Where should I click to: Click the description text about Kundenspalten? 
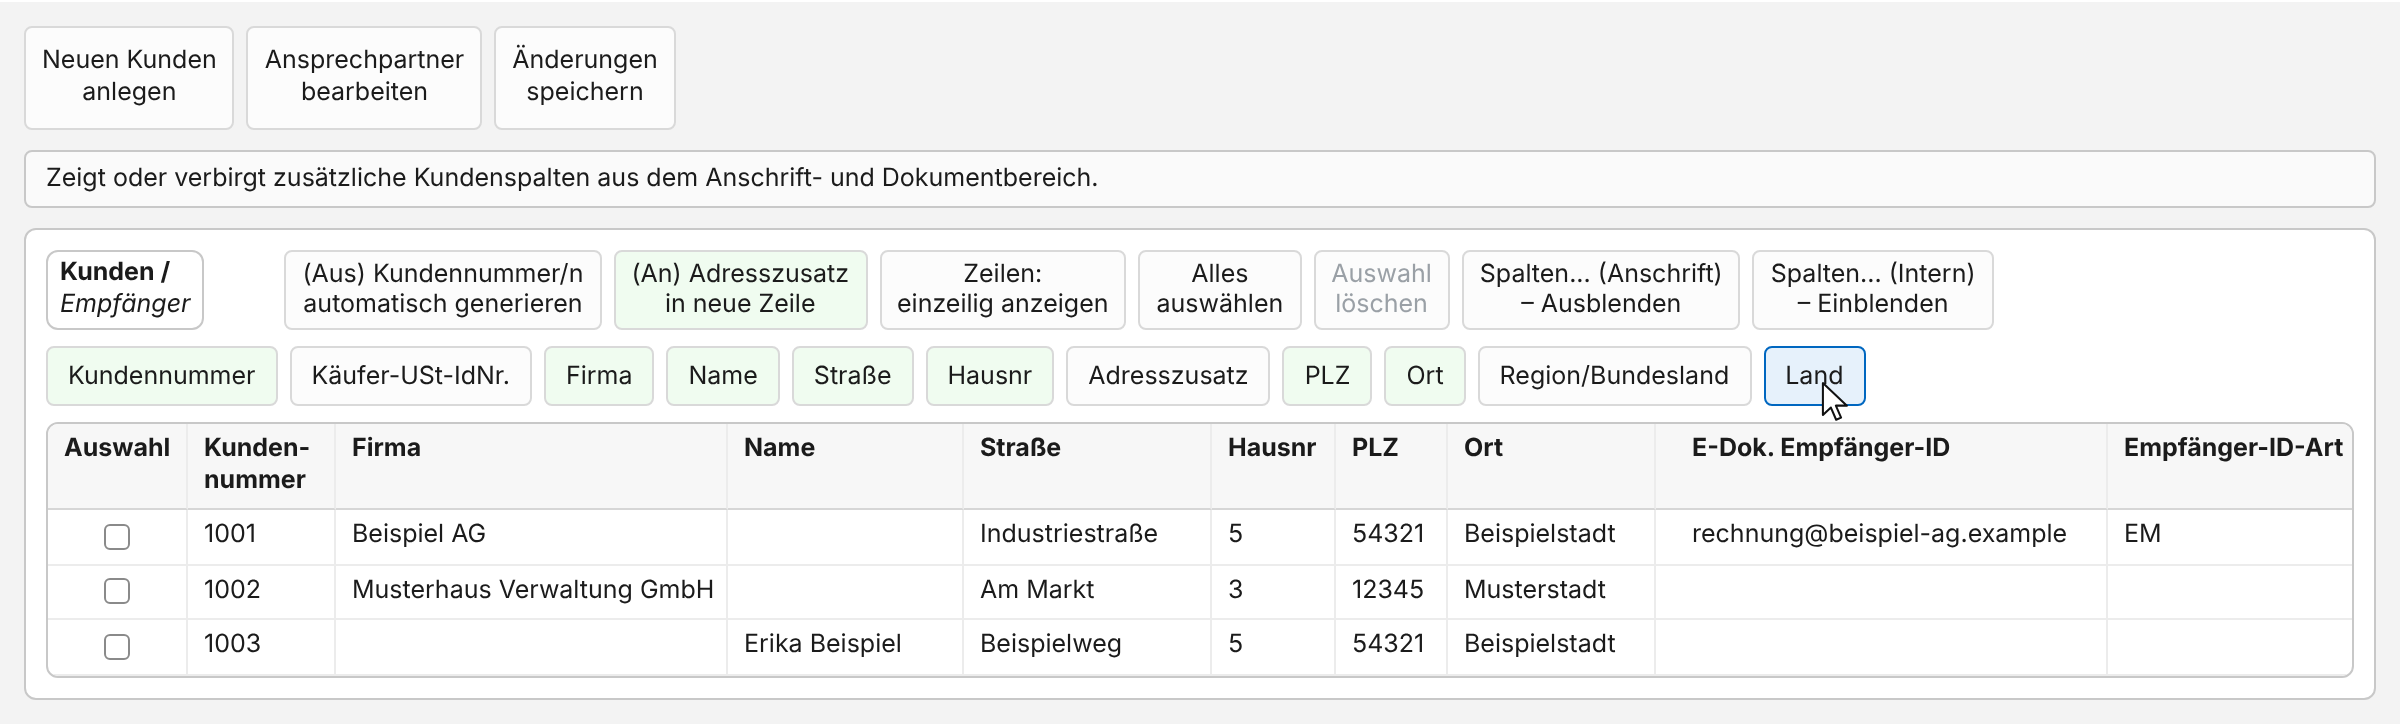572,178
